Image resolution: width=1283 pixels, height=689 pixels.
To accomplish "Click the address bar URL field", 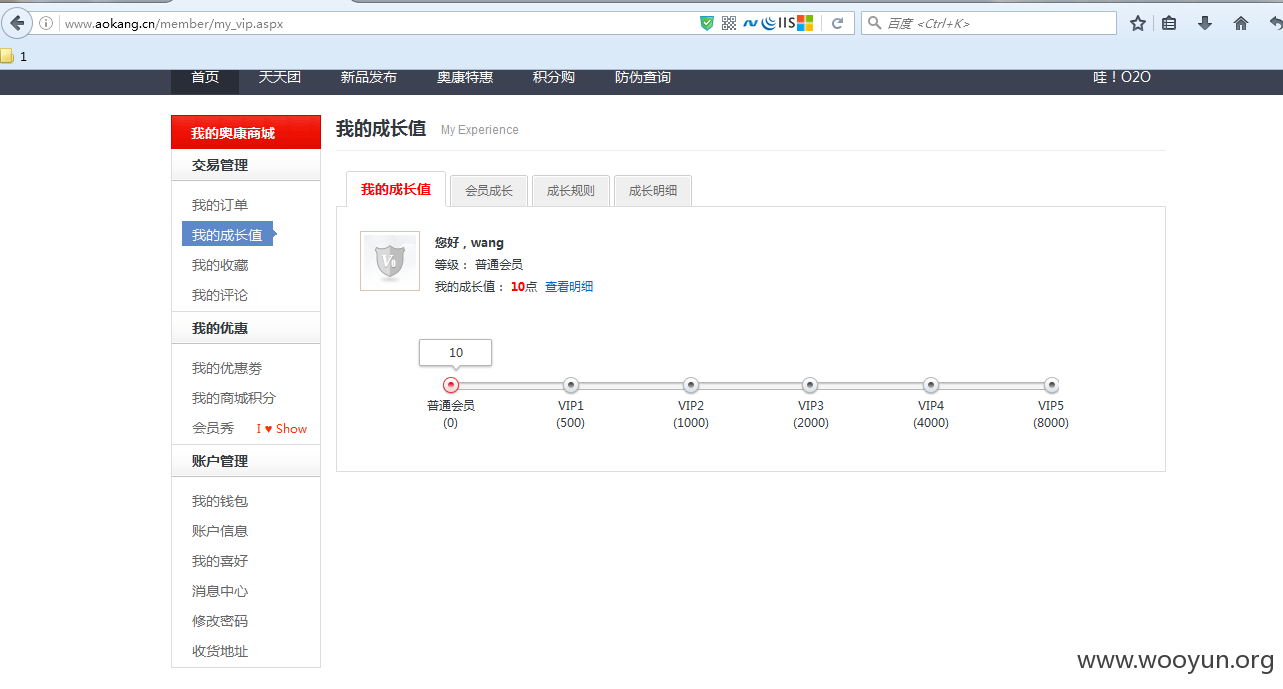I will pyautogui.click(x=375, y=23).
